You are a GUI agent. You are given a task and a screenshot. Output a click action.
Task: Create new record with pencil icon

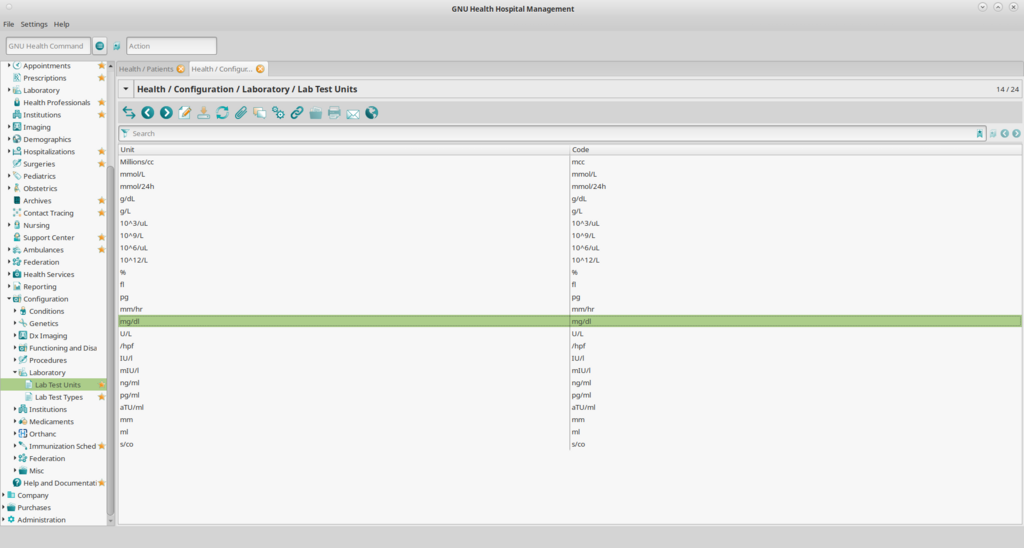(x=185, y=113)
